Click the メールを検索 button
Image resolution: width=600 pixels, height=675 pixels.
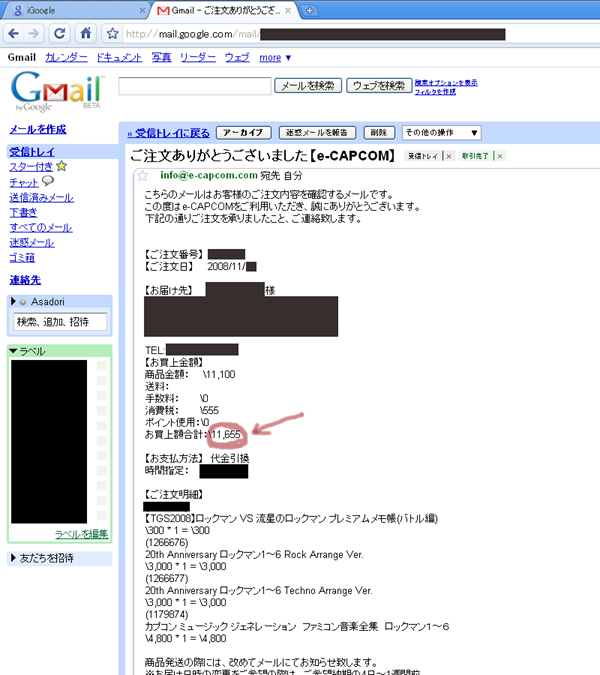pos(308,86)
